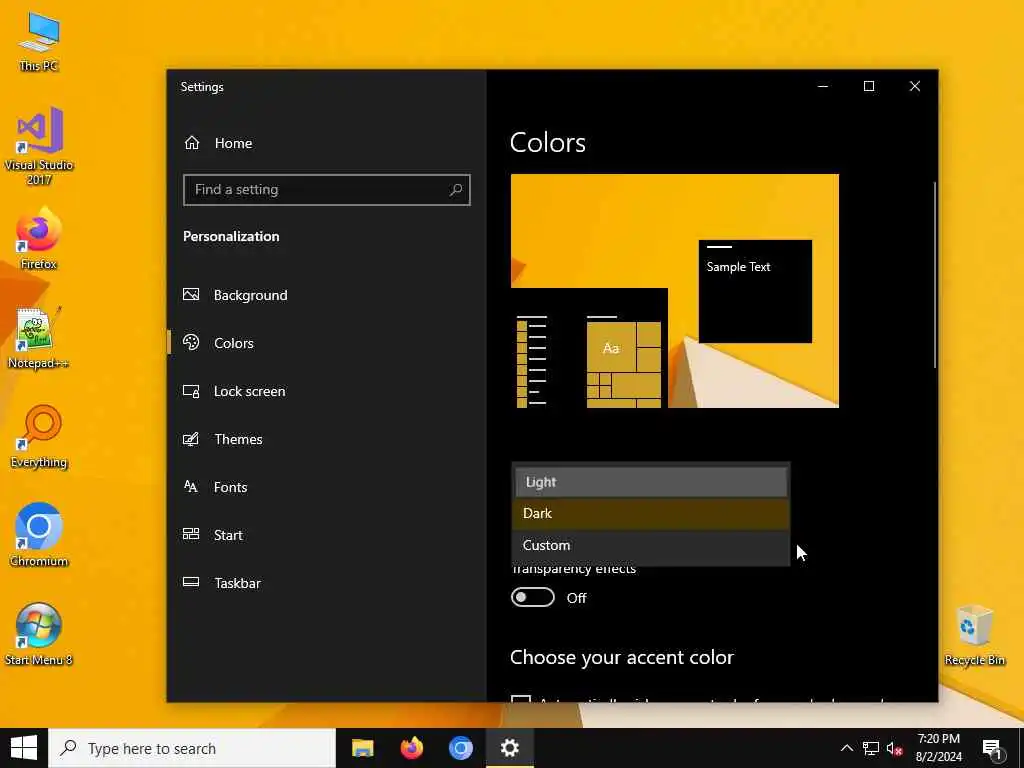Open Lock screen settings

pos(234,391)
